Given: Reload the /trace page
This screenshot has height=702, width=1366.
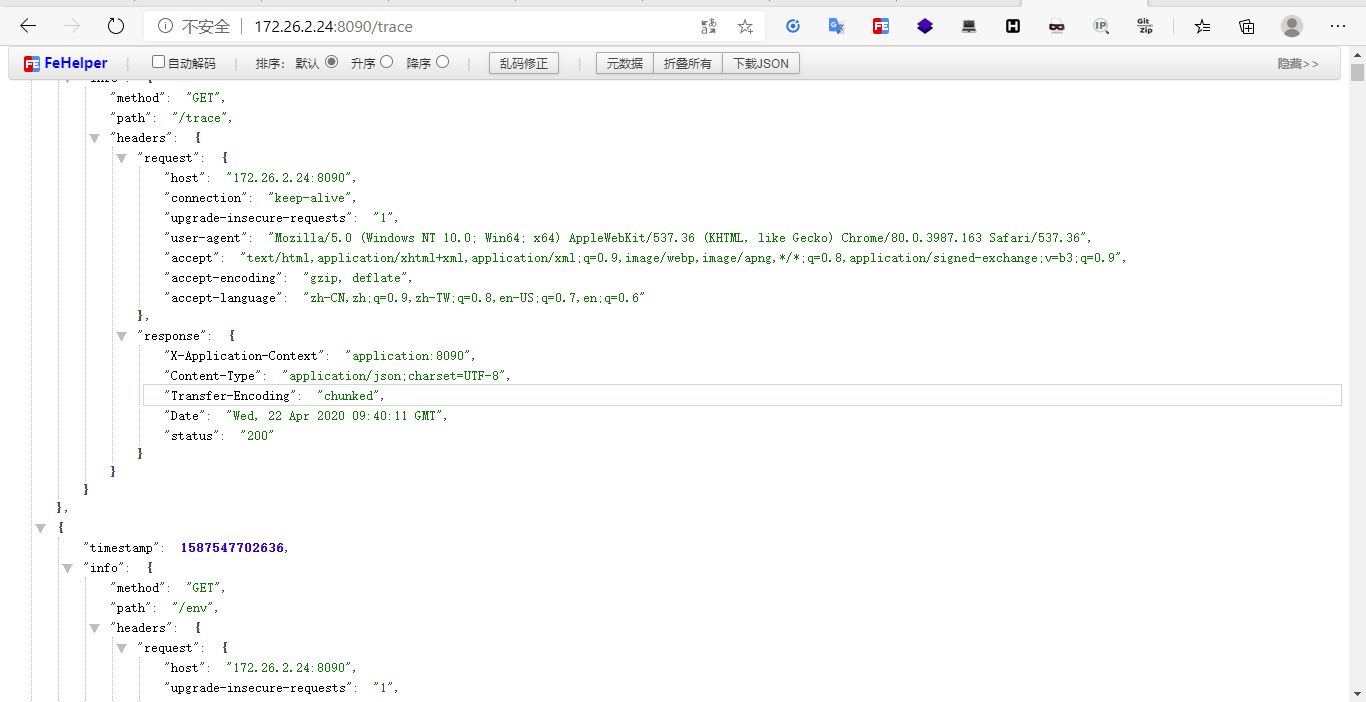Looking at the screenshot, I should (116, 26).
